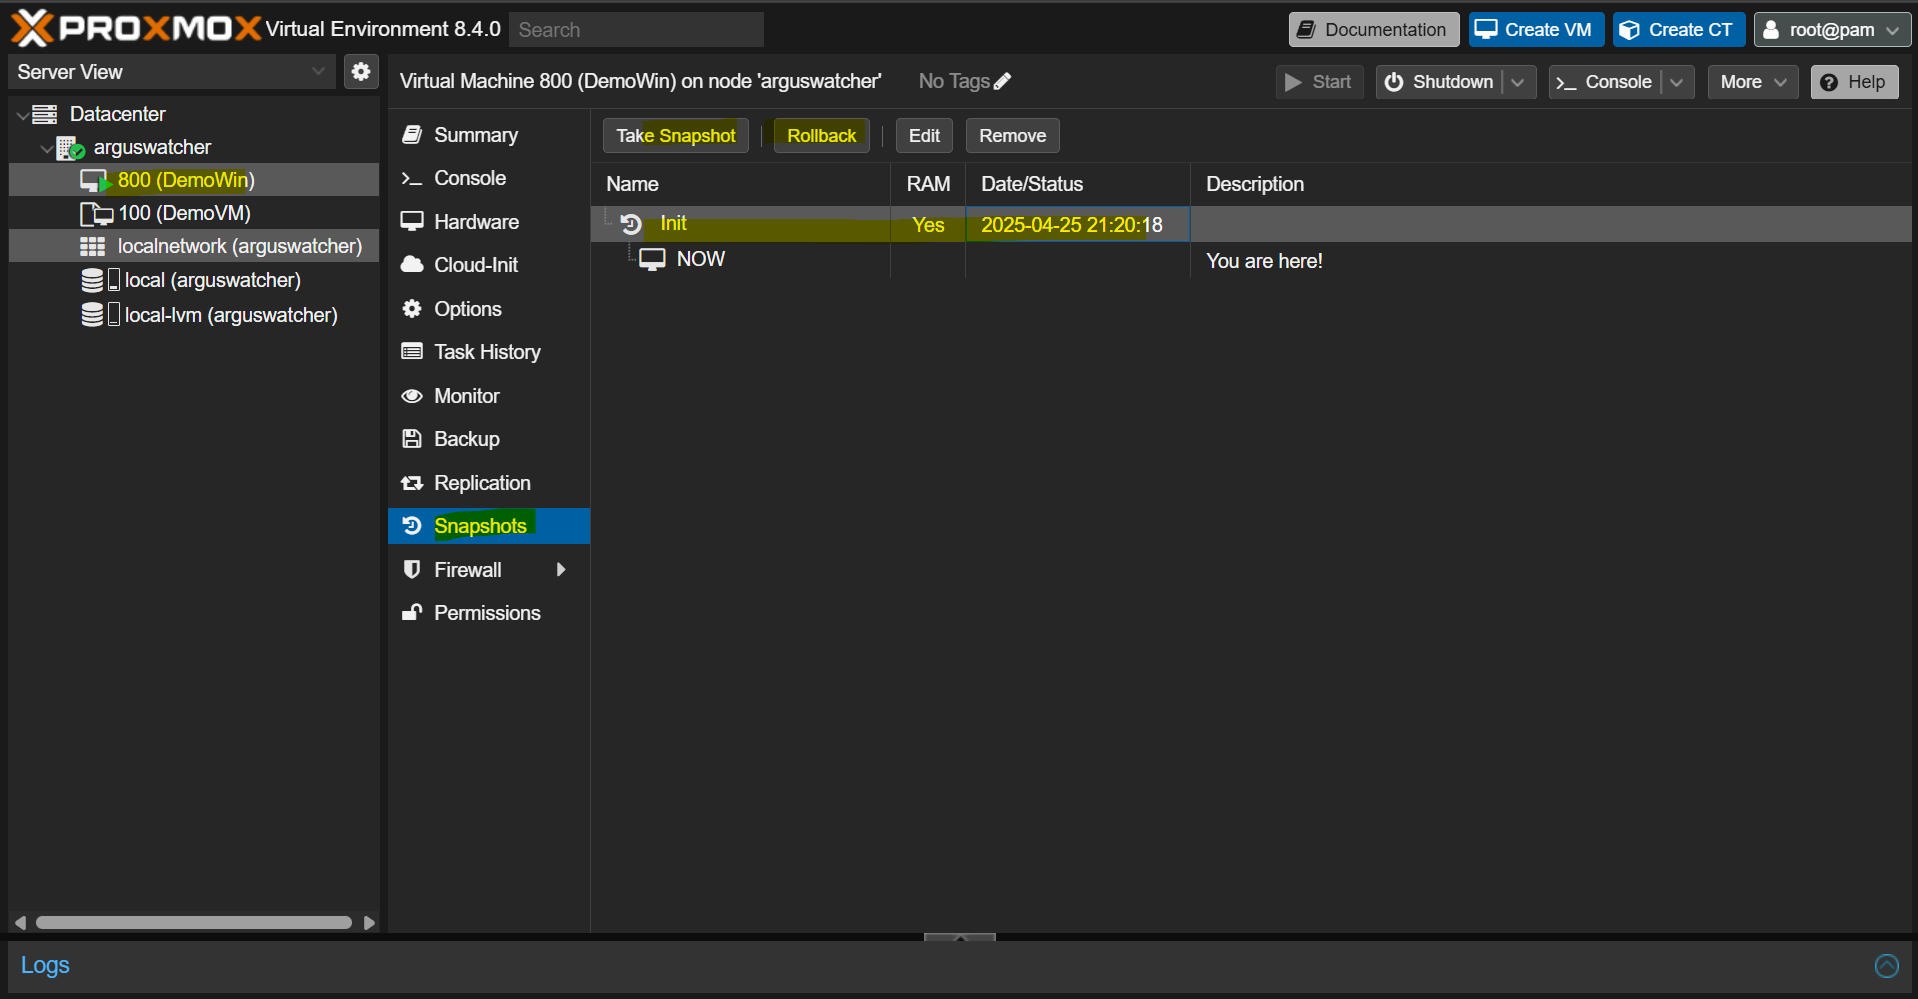Open the Server View dropdown
The image size is (1918, 999).
coord(318,72)
